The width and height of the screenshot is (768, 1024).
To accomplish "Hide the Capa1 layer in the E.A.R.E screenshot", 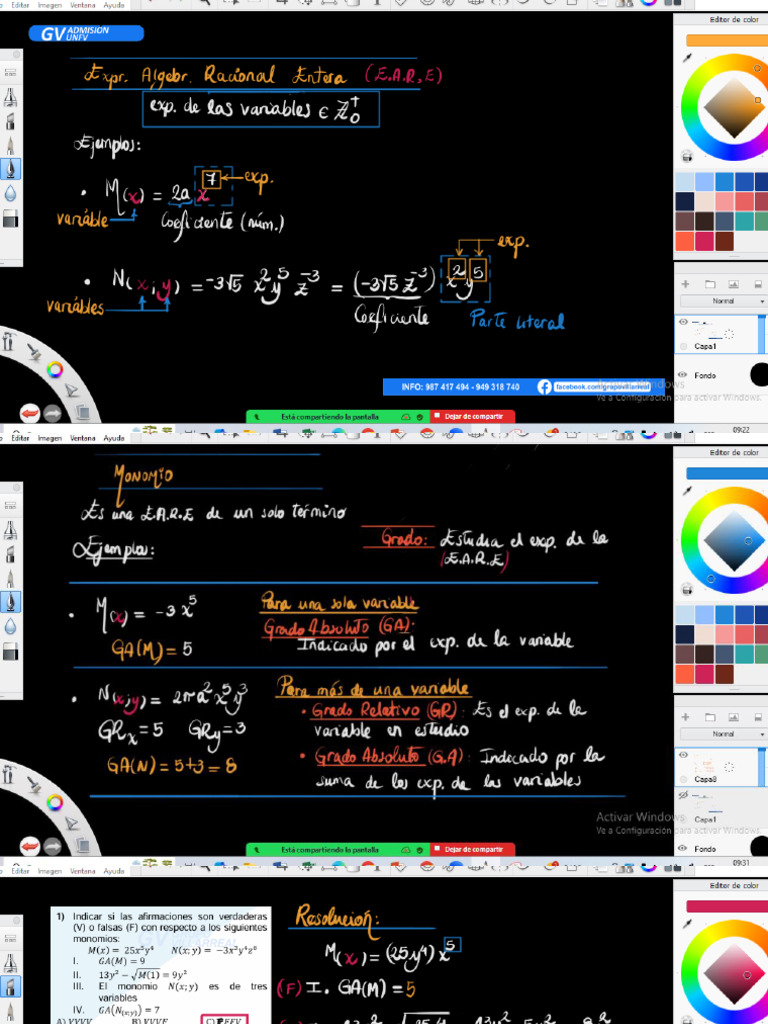I will pyautogui.click(x=684, y=322).
